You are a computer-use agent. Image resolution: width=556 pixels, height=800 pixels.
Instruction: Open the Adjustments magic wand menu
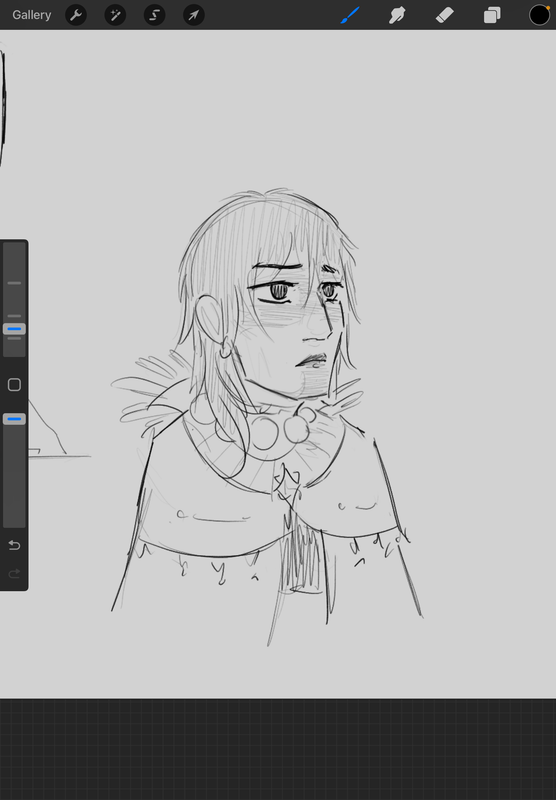click(x=115, y=15)
